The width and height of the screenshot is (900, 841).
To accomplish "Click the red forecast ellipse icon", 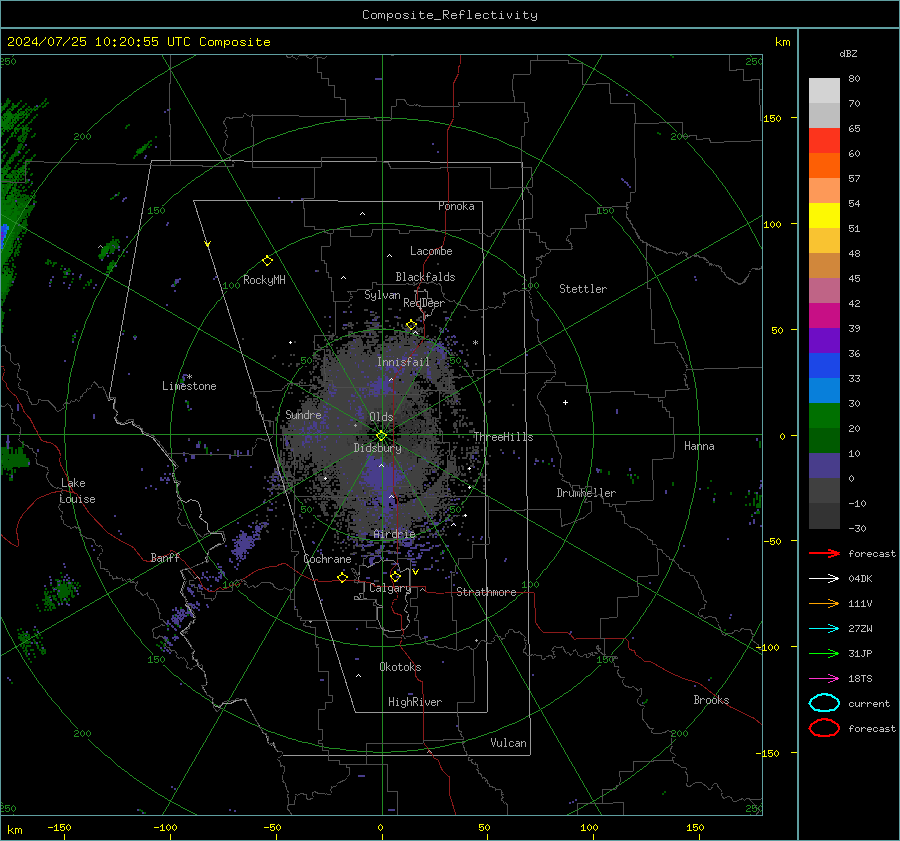I will point(824,728).
